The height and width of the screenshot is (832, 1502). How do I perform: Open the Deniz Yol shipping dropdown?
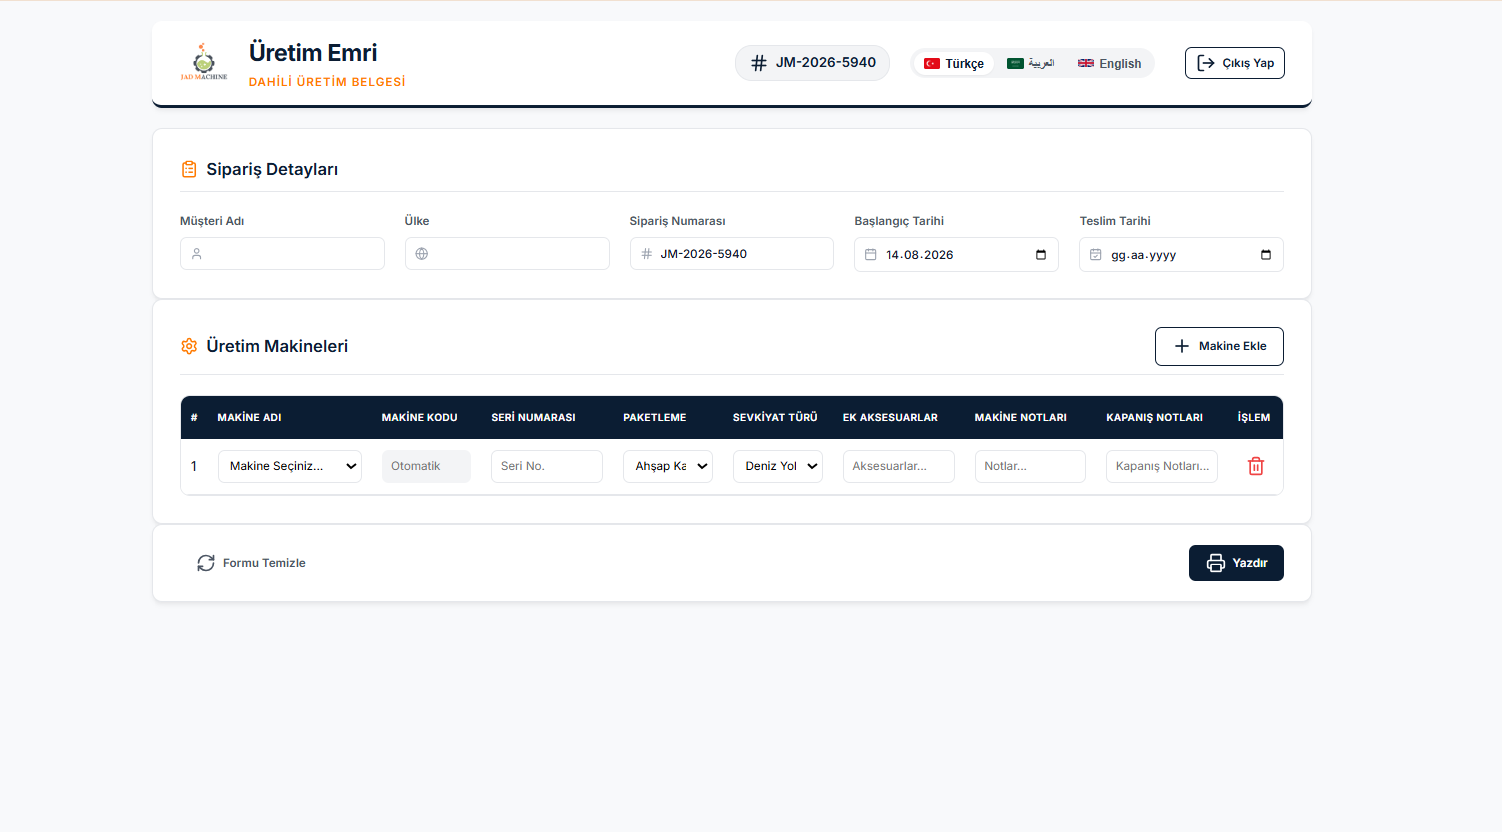pyautogui.click(x=778, y=466)
